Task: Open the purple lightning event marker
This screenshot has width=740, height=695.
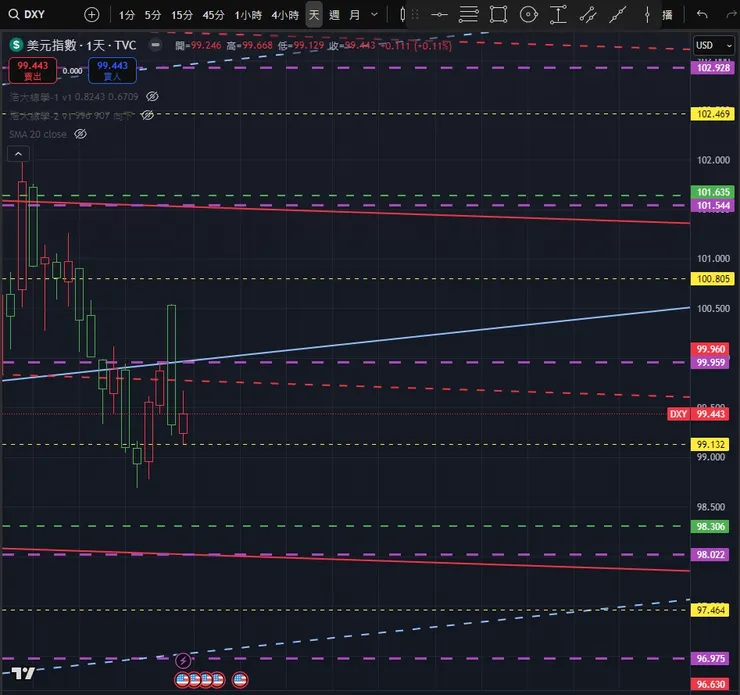Action: click(183, 661)
